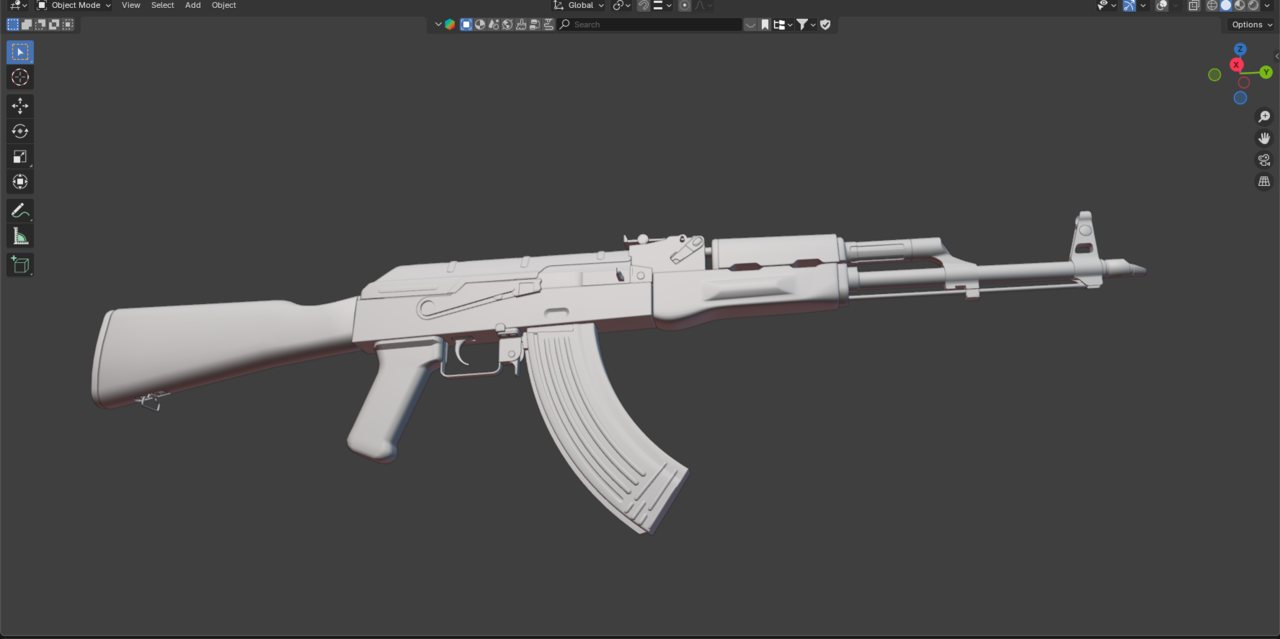Select the Select Box tool
This screenshot has width=1280, height=639.
pos(20,52)
